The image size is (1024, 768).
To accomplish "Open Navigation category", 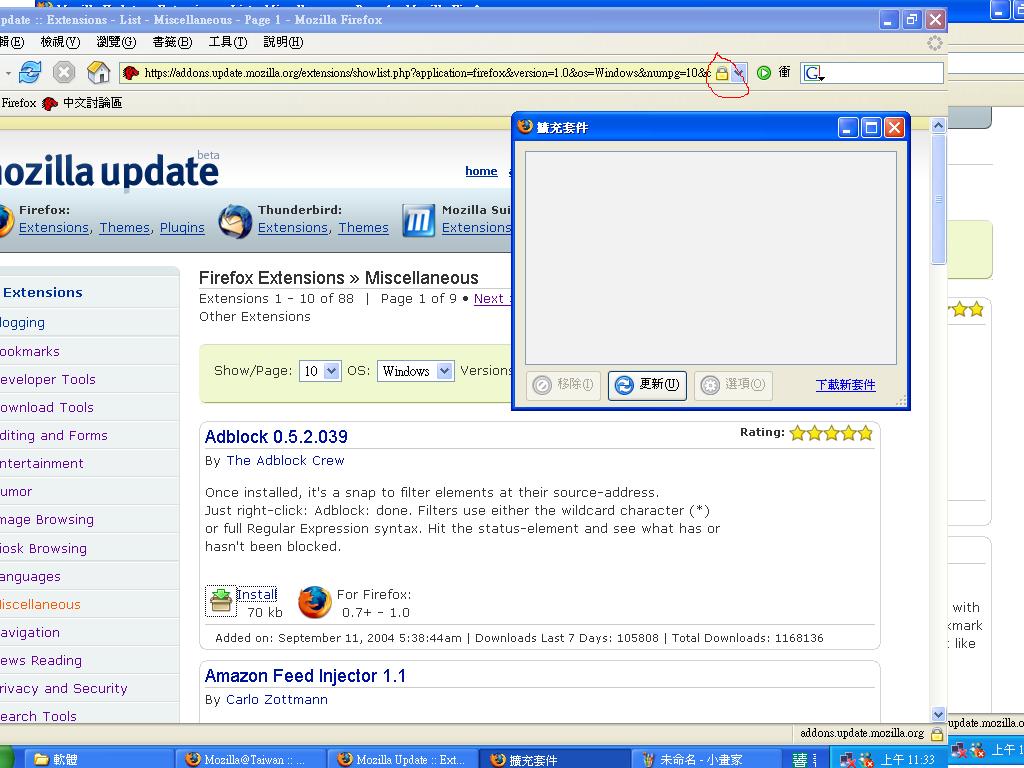I will 30,632.
